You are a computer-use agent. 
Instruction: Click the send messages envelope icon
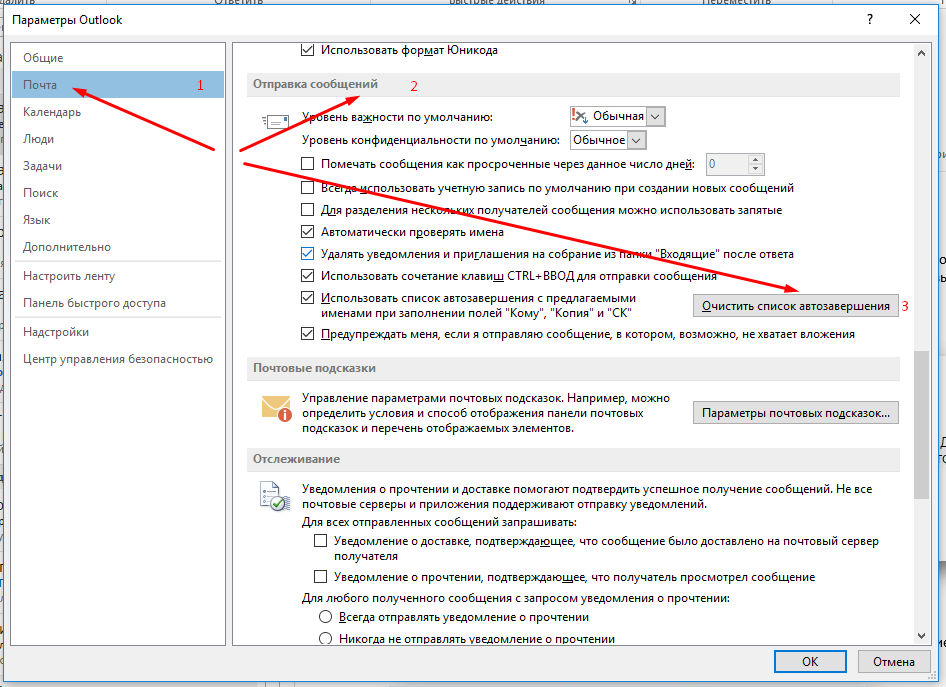[x=276, y=121]
